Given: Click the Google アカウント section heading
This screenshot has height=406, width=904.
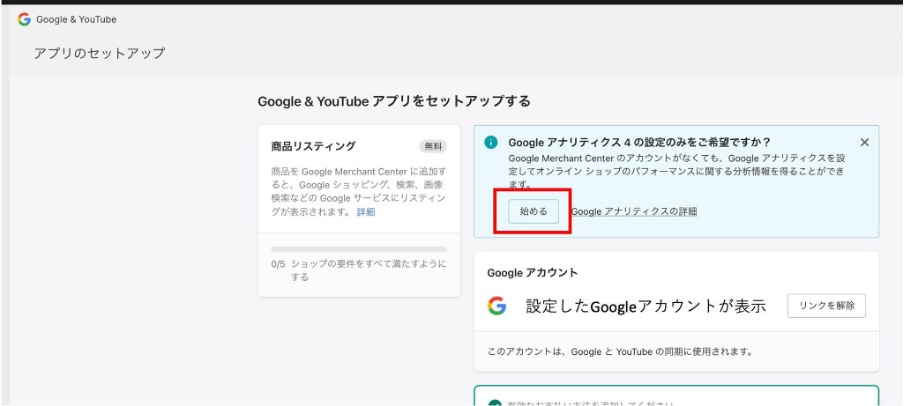Looking at the screenshot, I should [x=532, y=273].
